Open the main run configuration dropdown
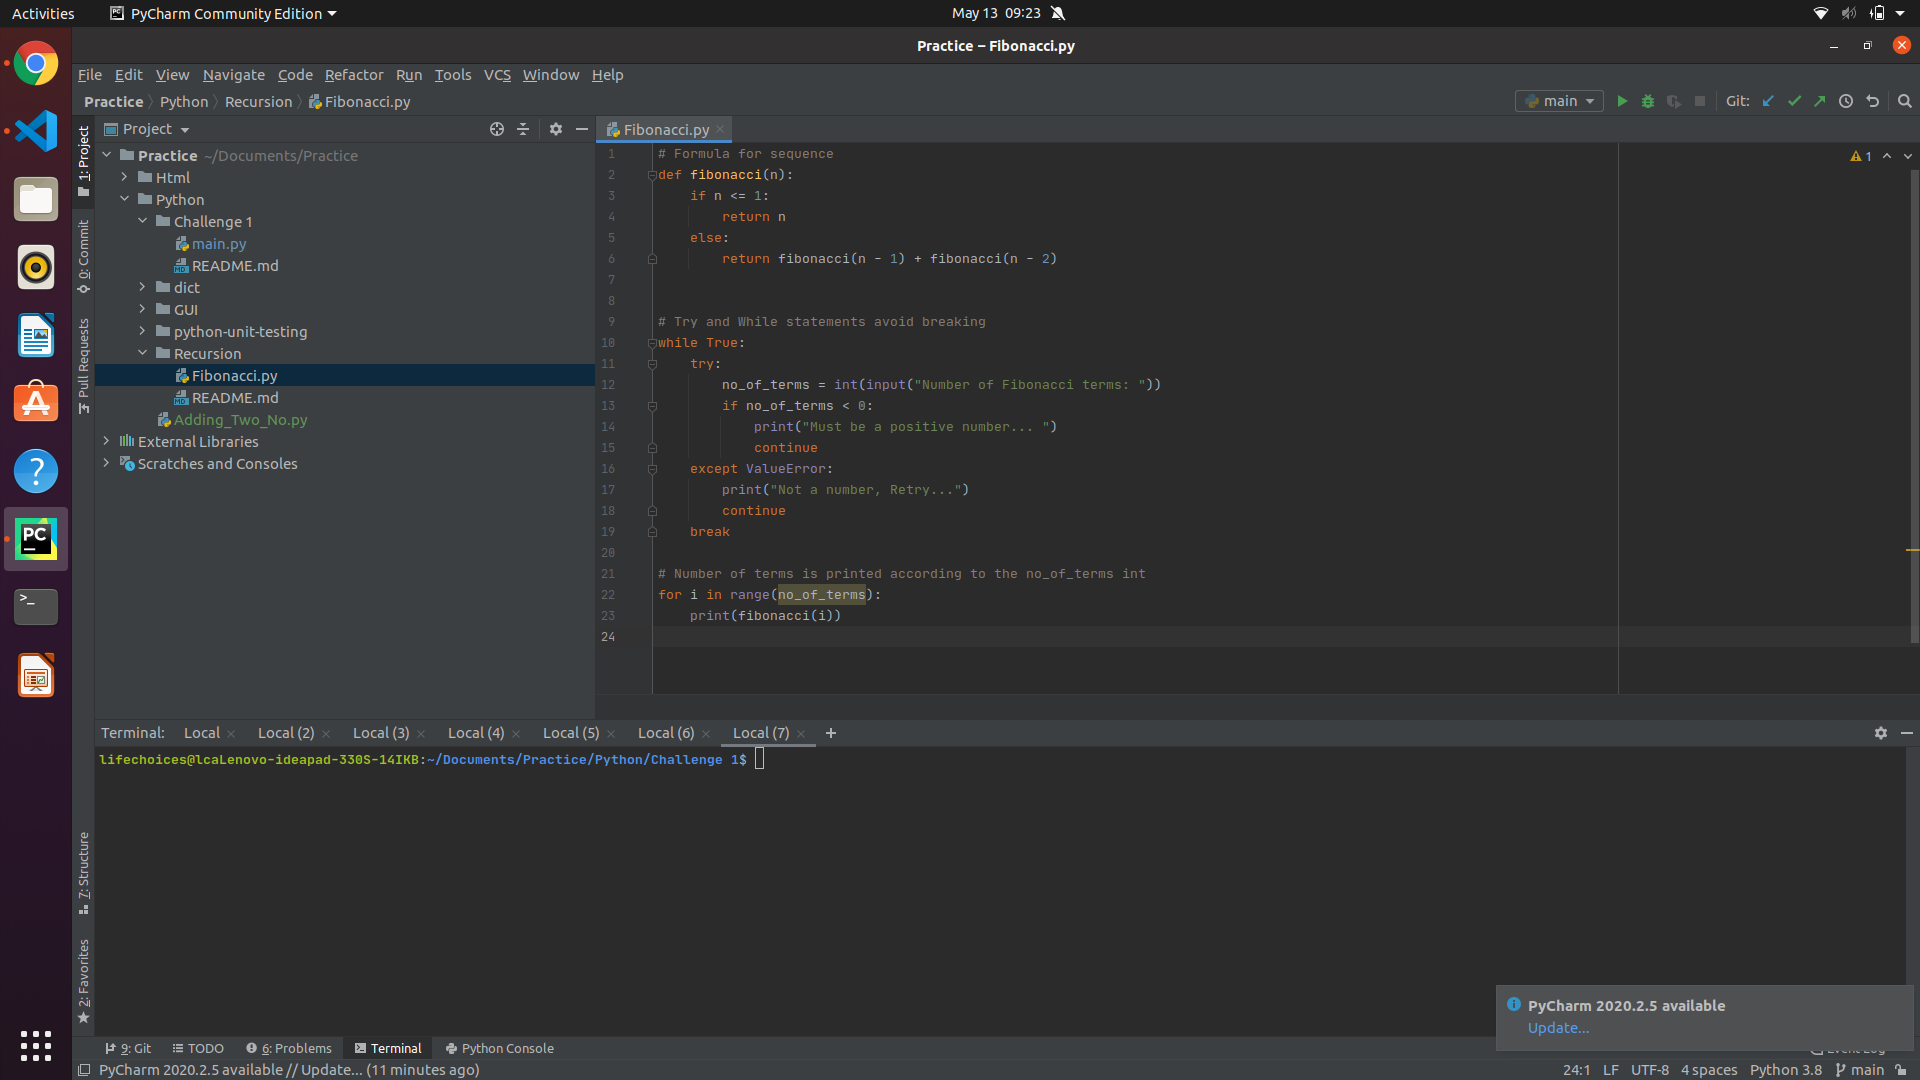This screenshot has width=1920, height=1080. 1559,101
